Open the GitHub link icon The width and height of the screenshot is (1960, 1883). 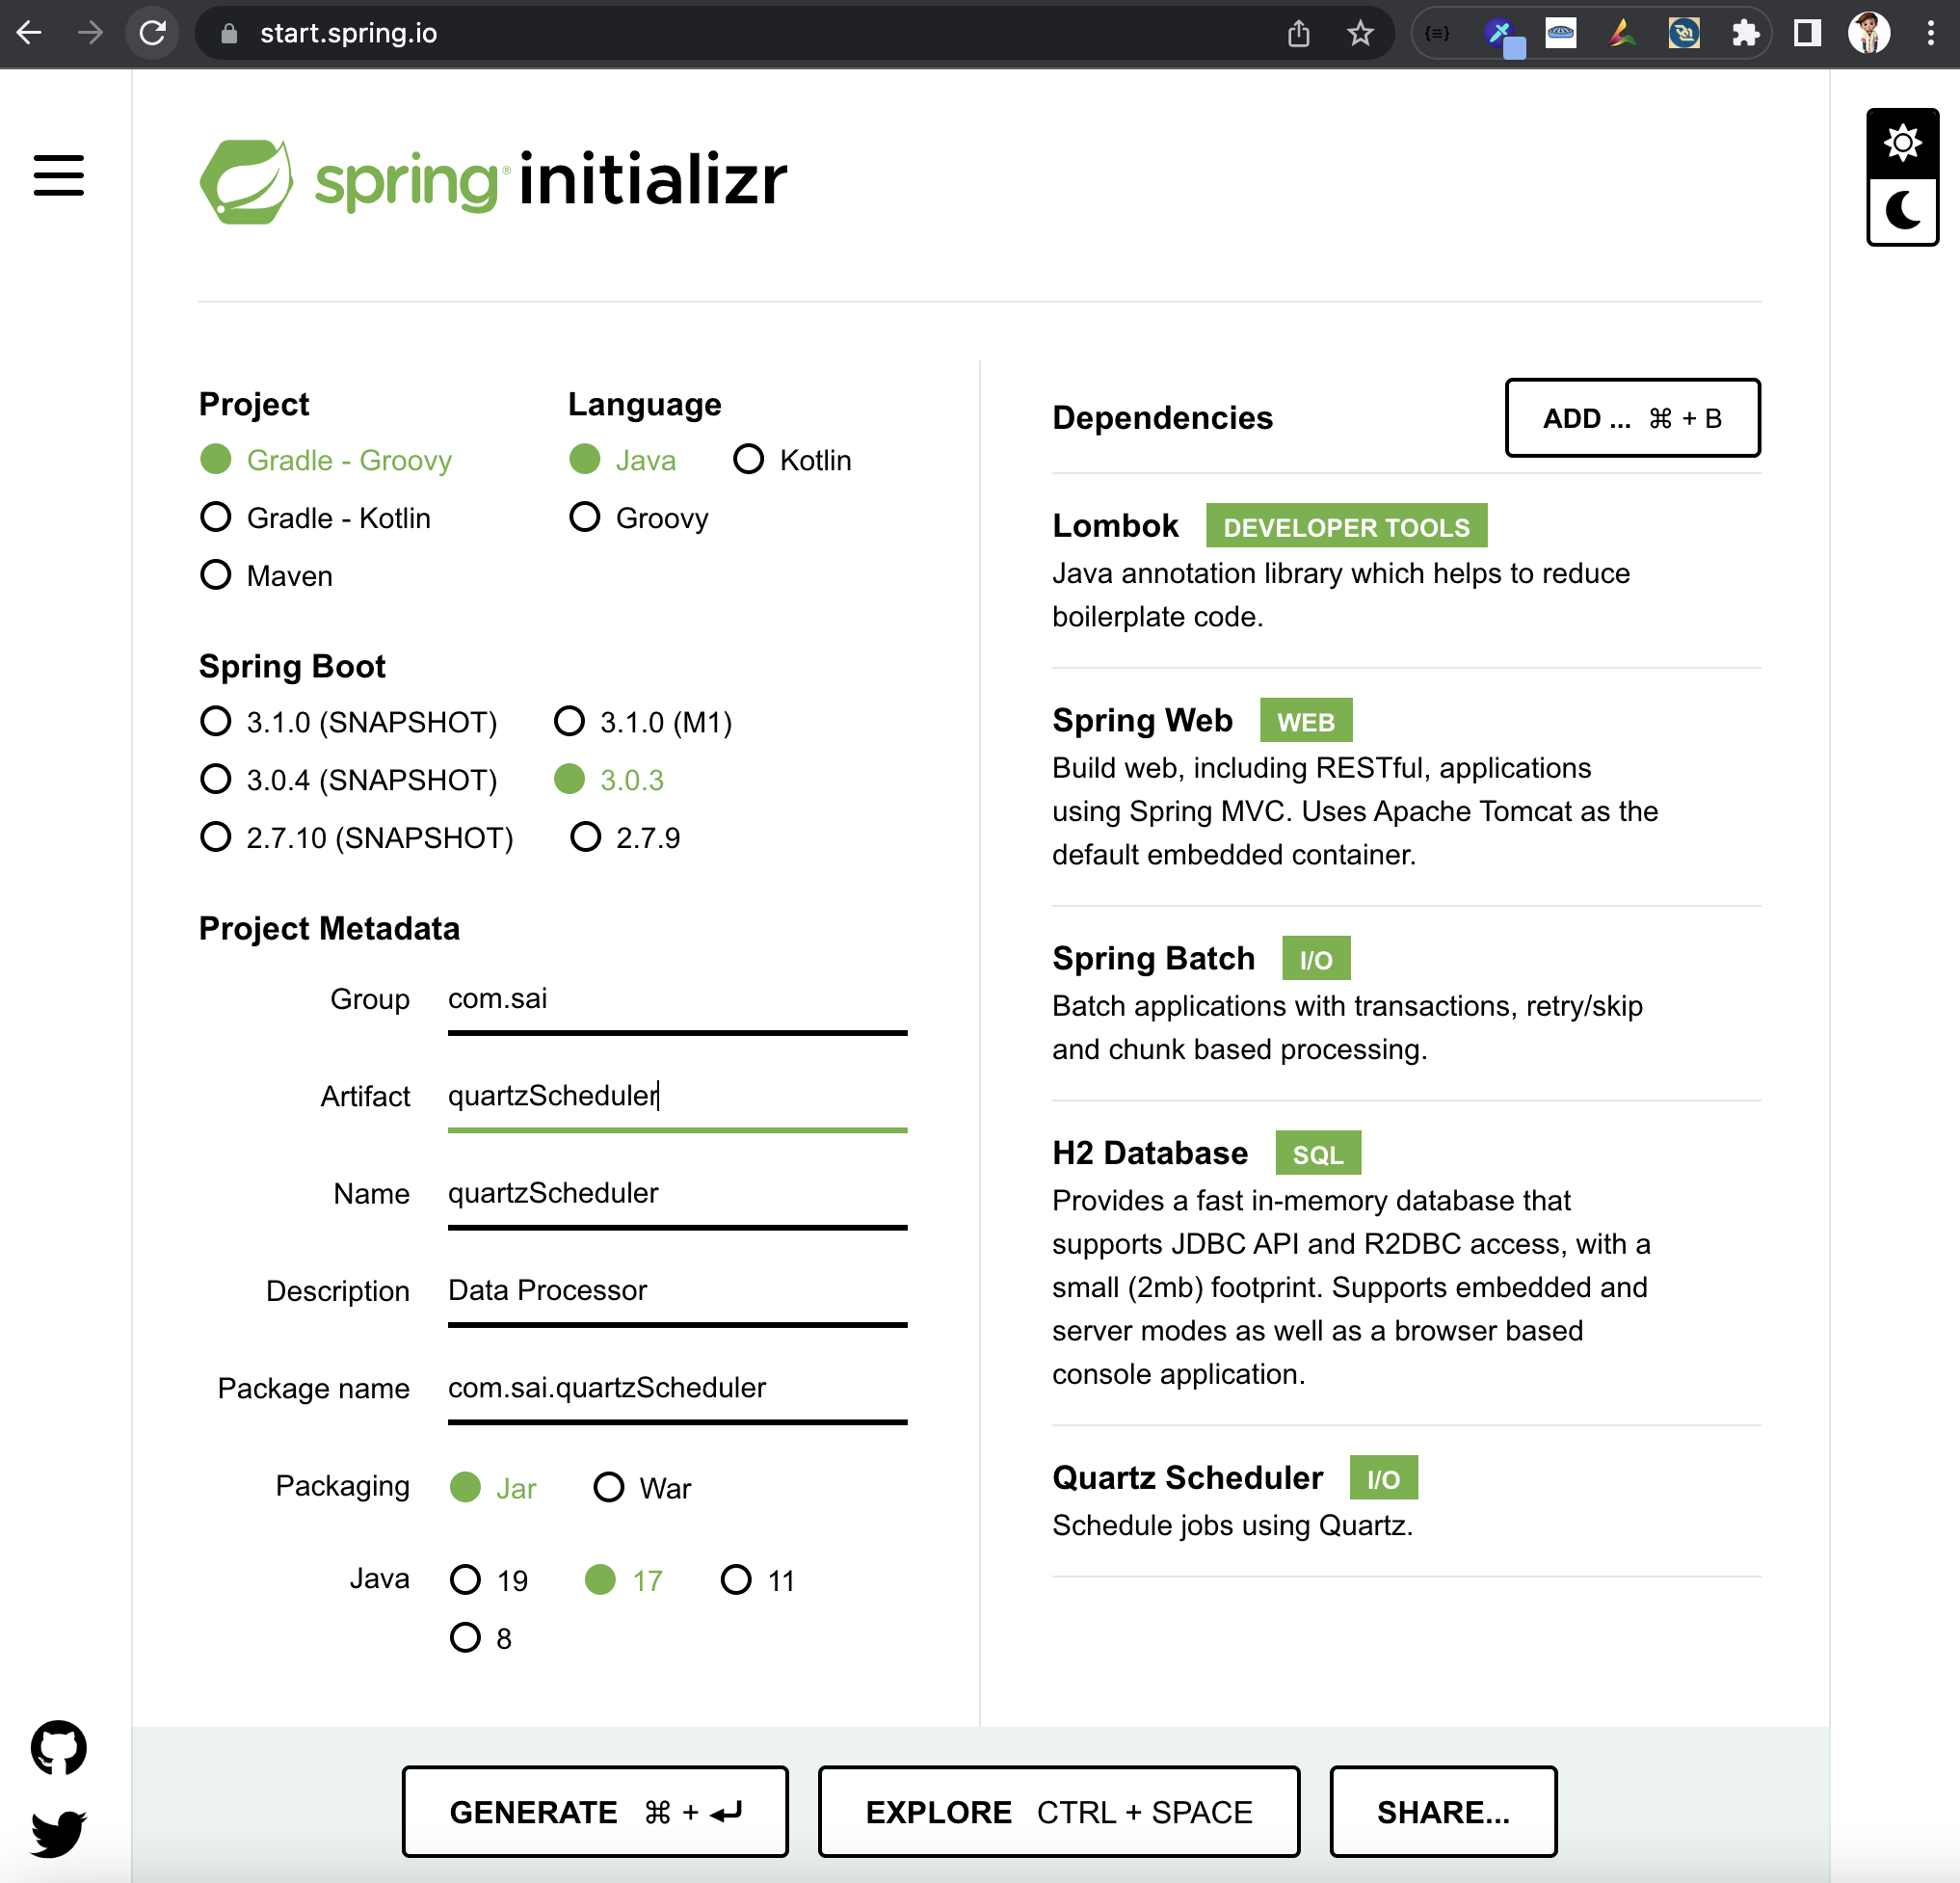coord(58,1747)
